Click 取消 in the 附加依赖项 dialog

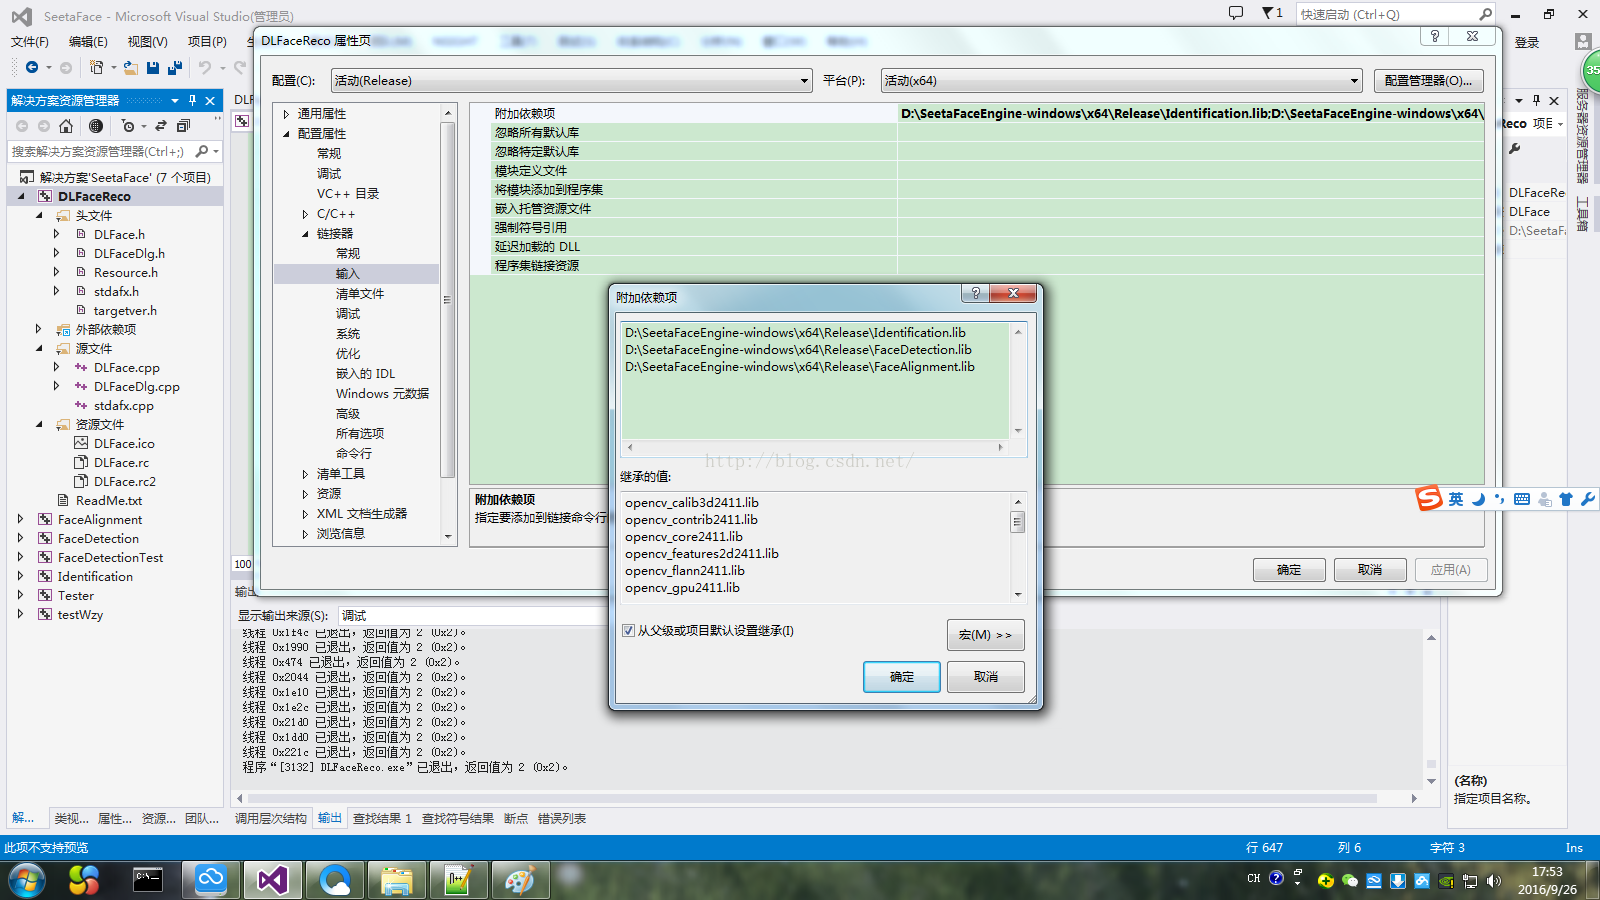tap(986, 677)
